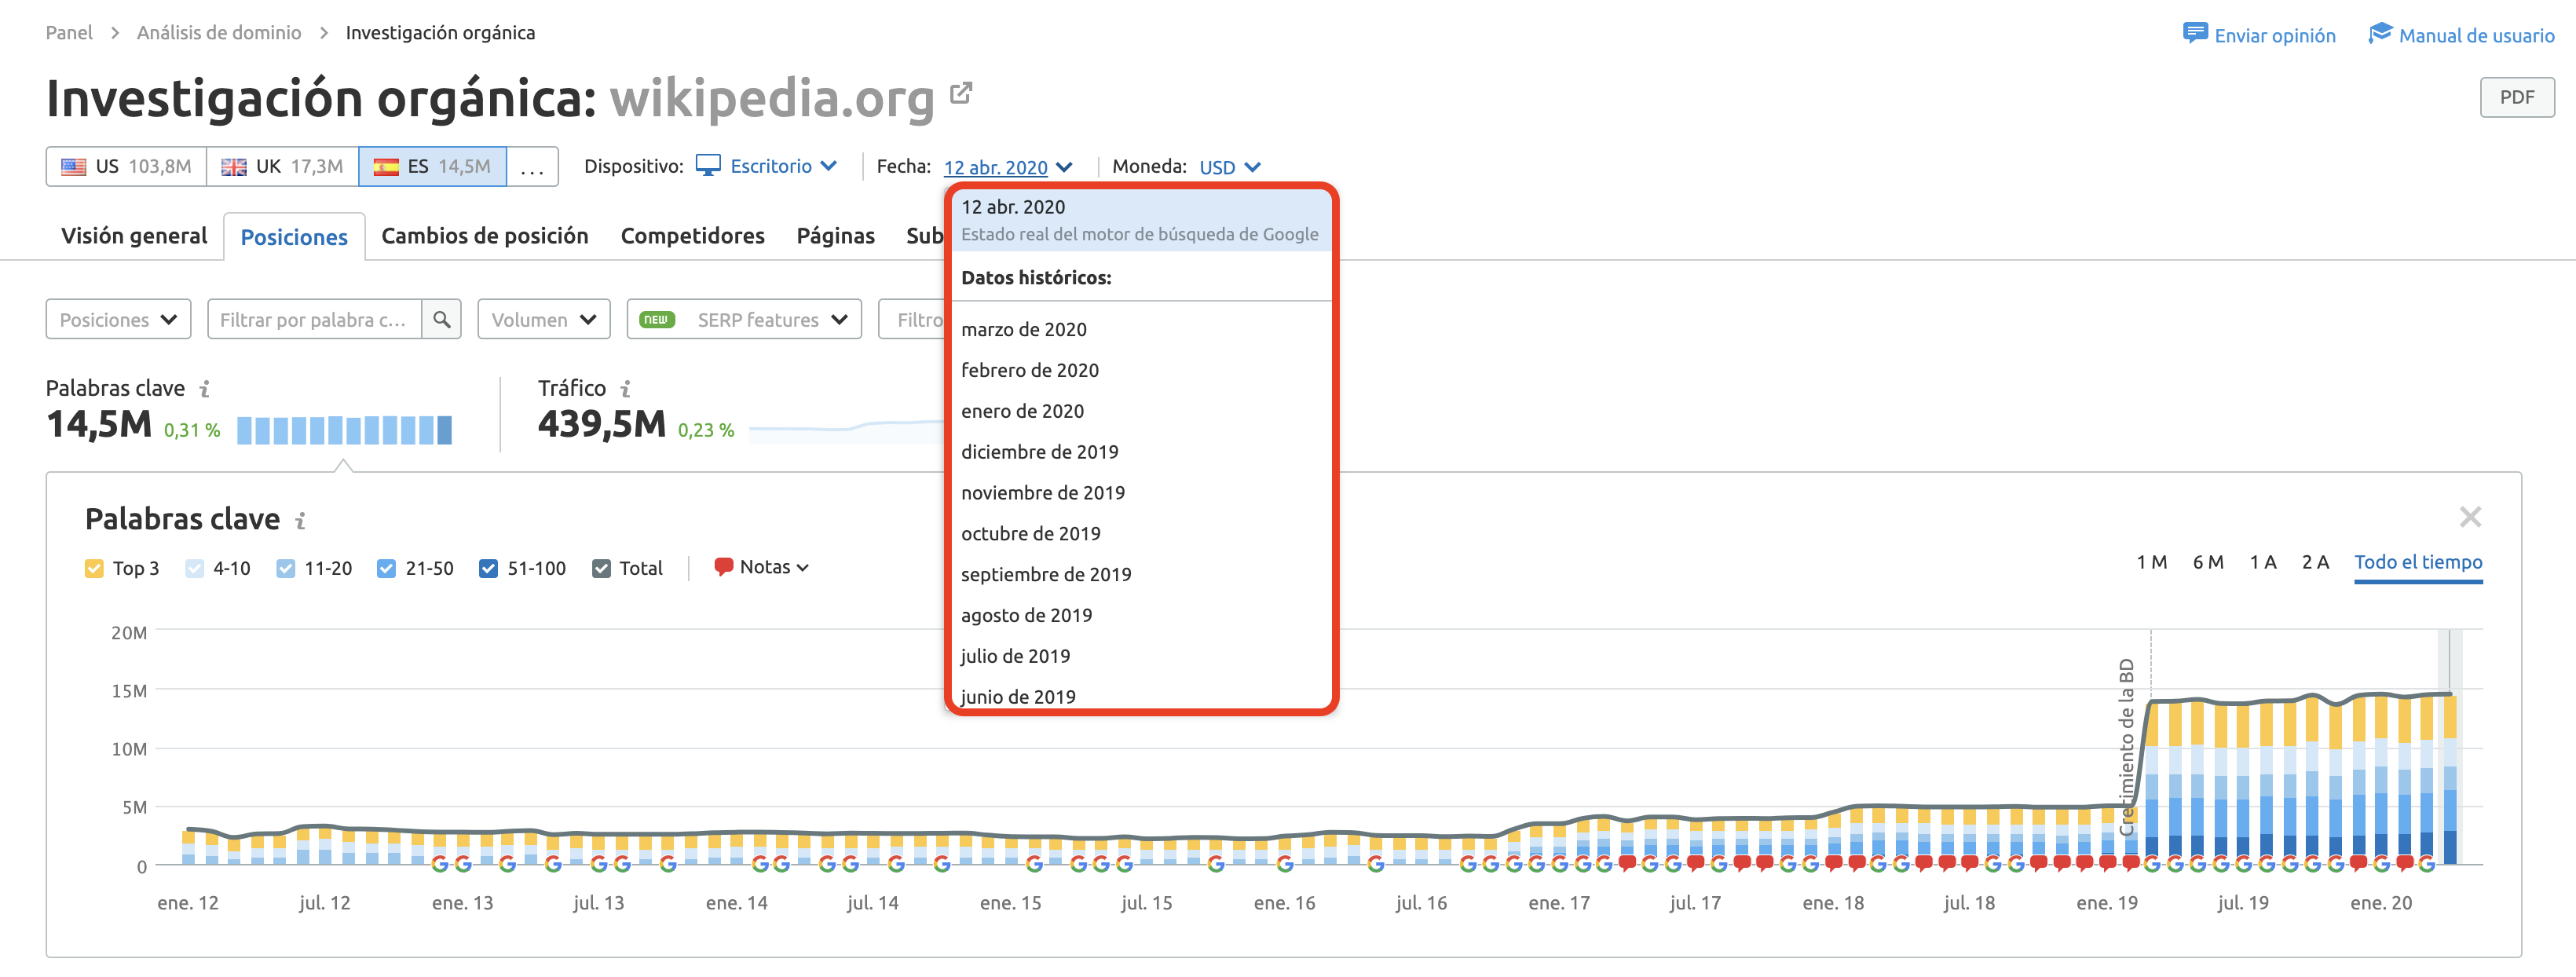This screenshot has width=2576, height=977.
Task: Open the Competidores tab
Action: click(x=692, y=236)
